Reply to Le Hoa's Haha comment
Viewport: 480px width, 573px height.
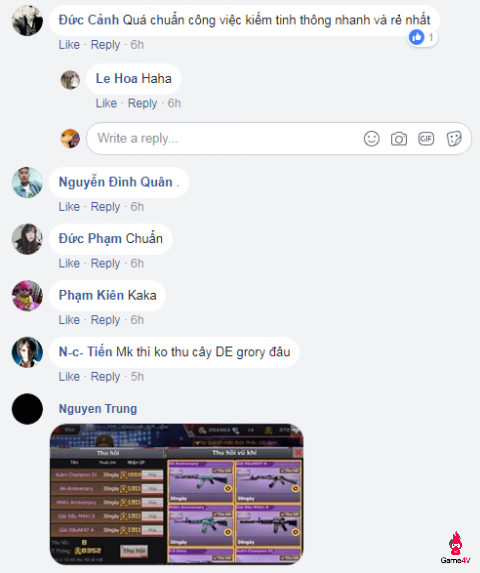142,103
